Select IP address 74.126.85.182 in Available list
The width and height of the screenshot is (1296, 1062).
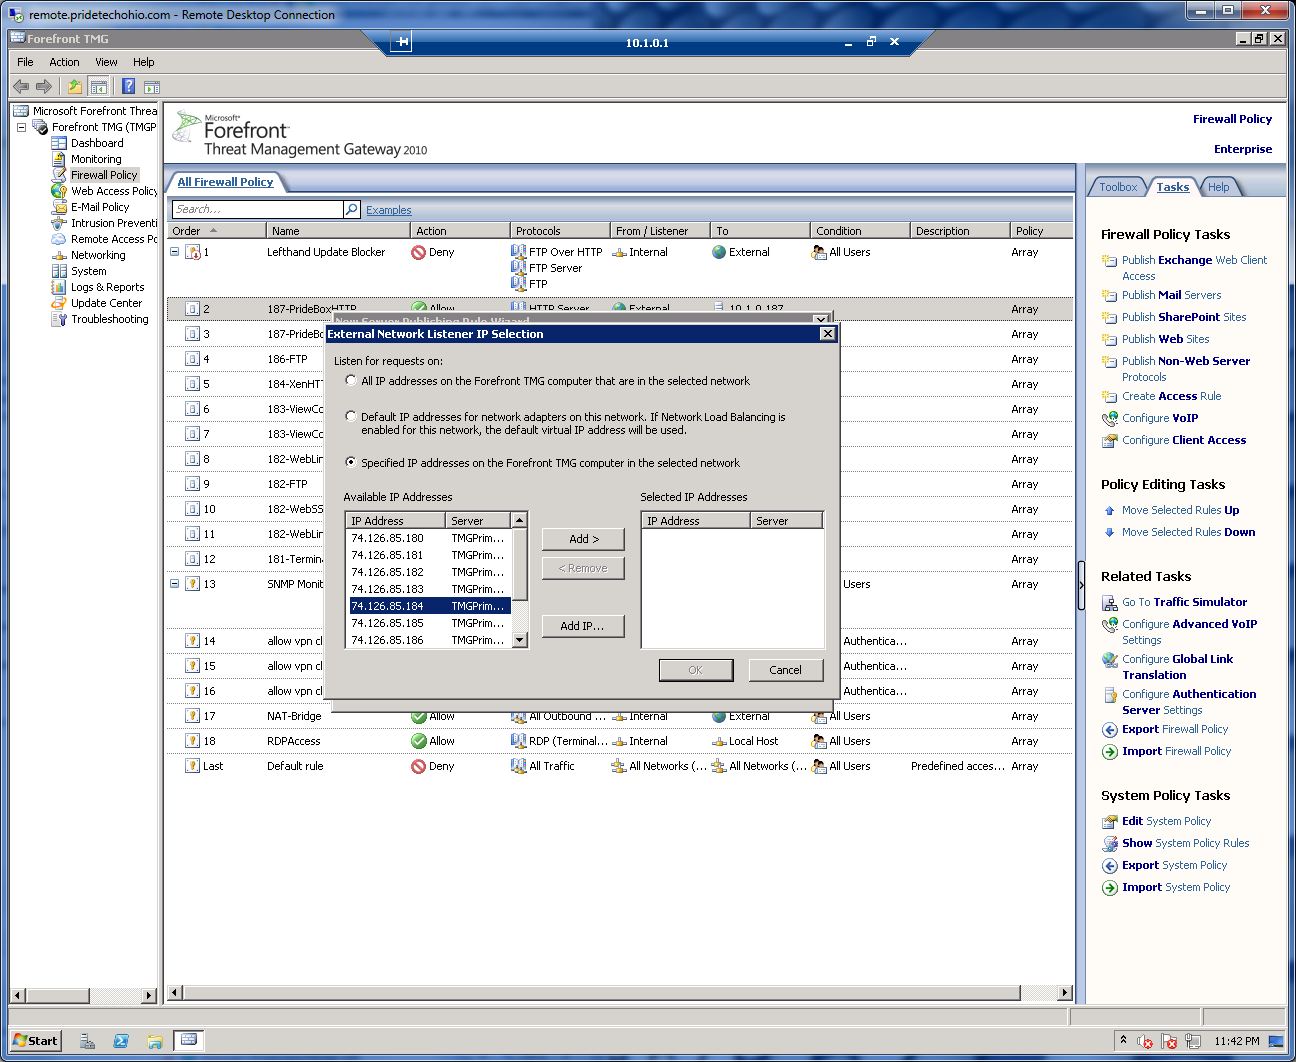click(x=429, y=572)
